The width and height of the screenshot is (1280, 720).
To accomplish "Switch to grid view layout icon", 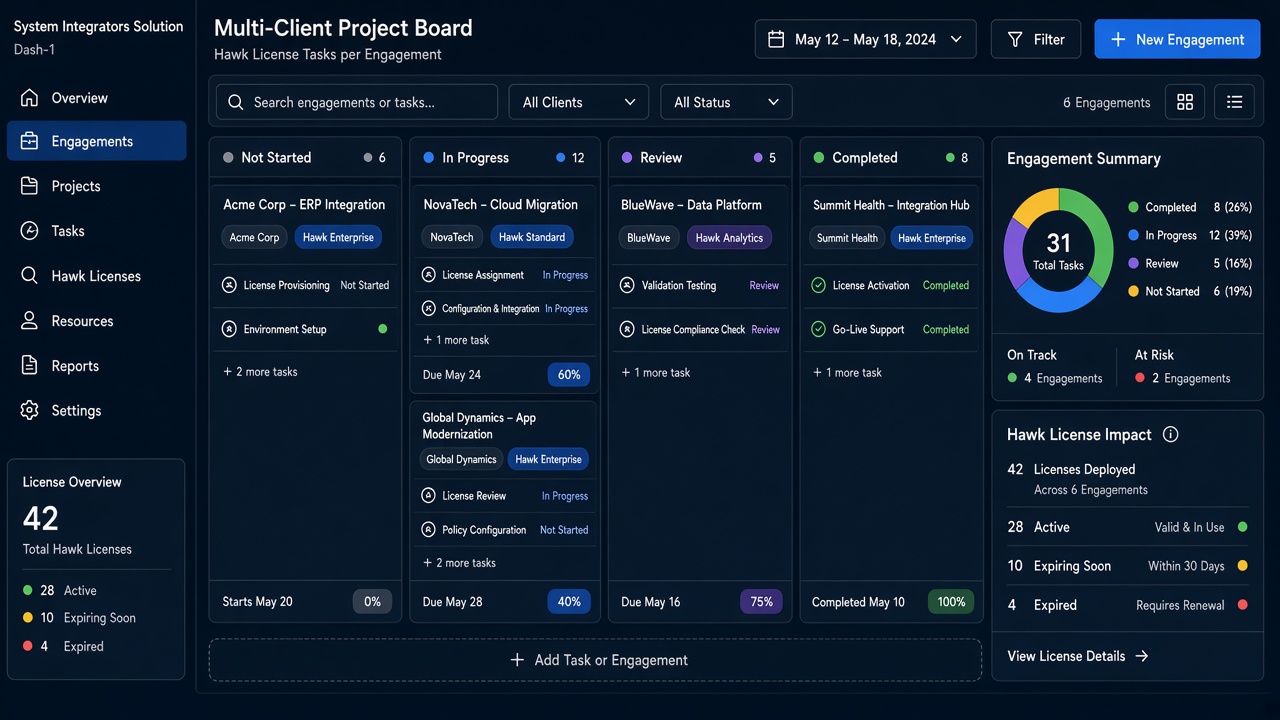I will point(1185,102).
